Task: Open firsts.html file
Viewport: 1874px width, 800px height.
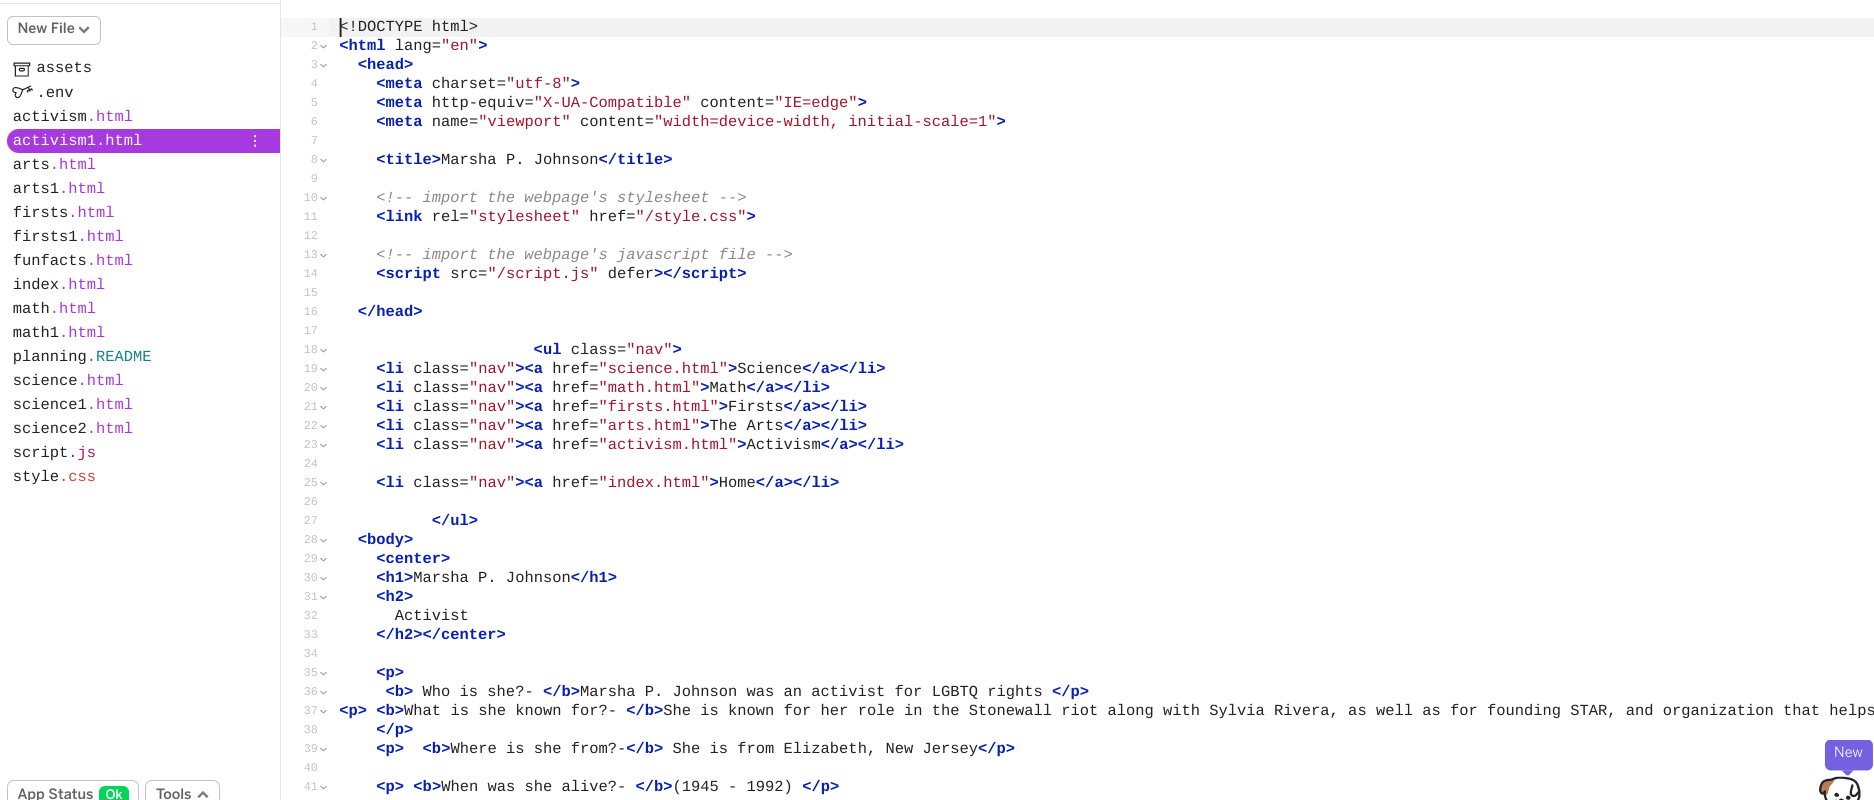Action: pos(63,212)
